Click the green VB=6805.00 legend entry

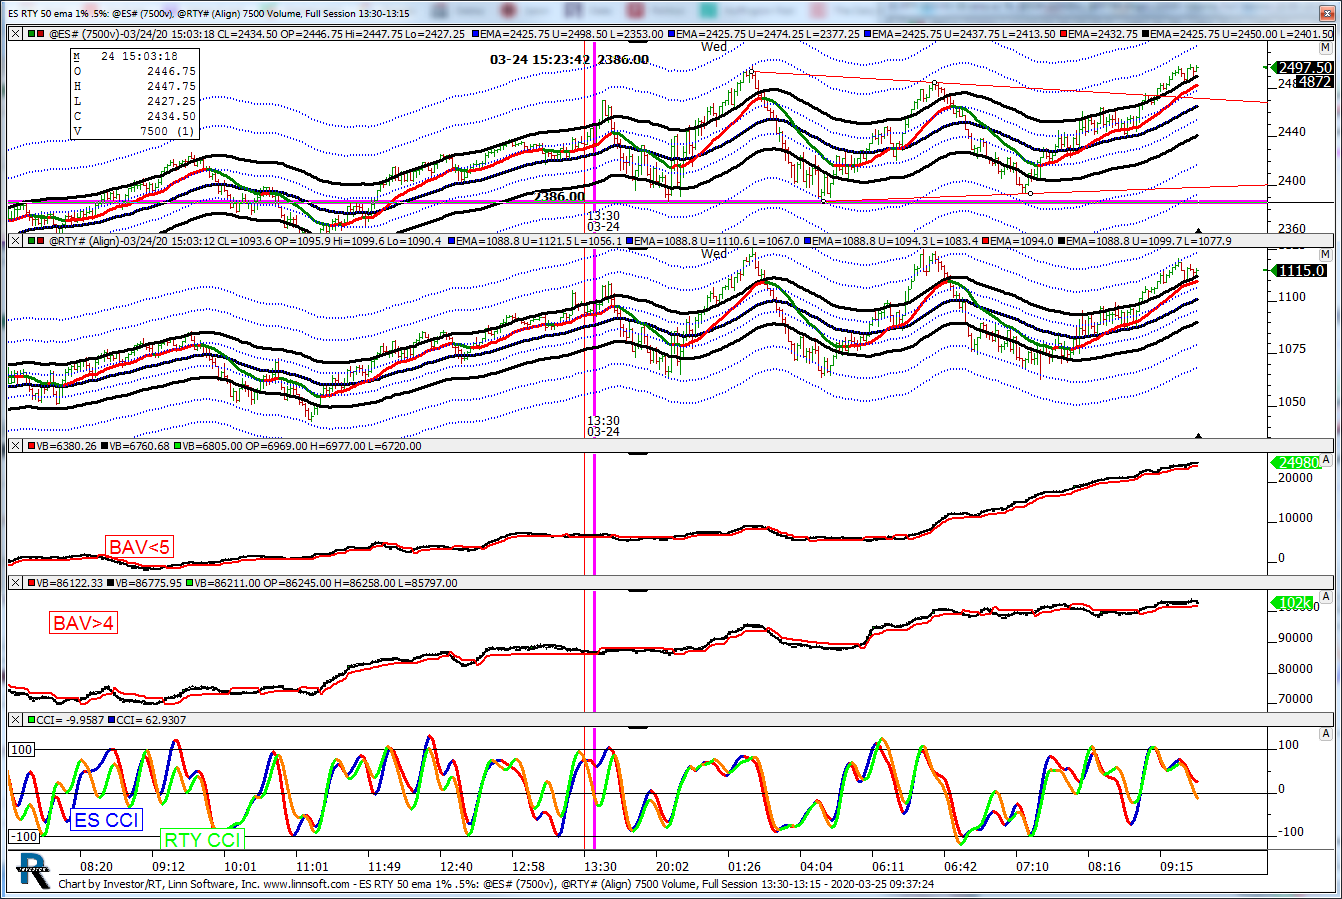click(x=297, y=446)
